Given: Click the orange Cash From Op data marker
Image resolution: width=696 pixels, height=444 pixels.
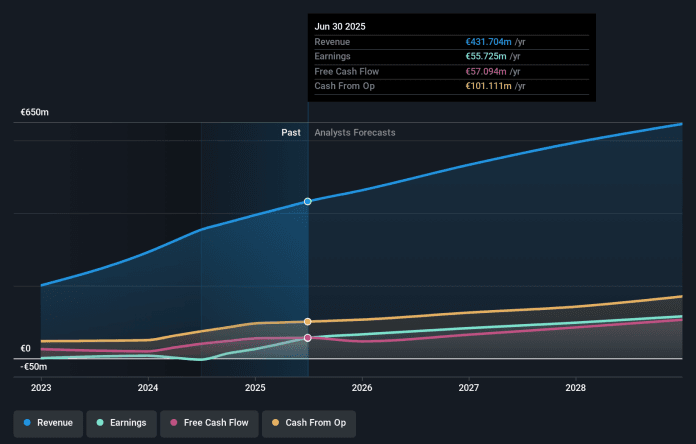Looking at the screenshot, I should 308,322.
